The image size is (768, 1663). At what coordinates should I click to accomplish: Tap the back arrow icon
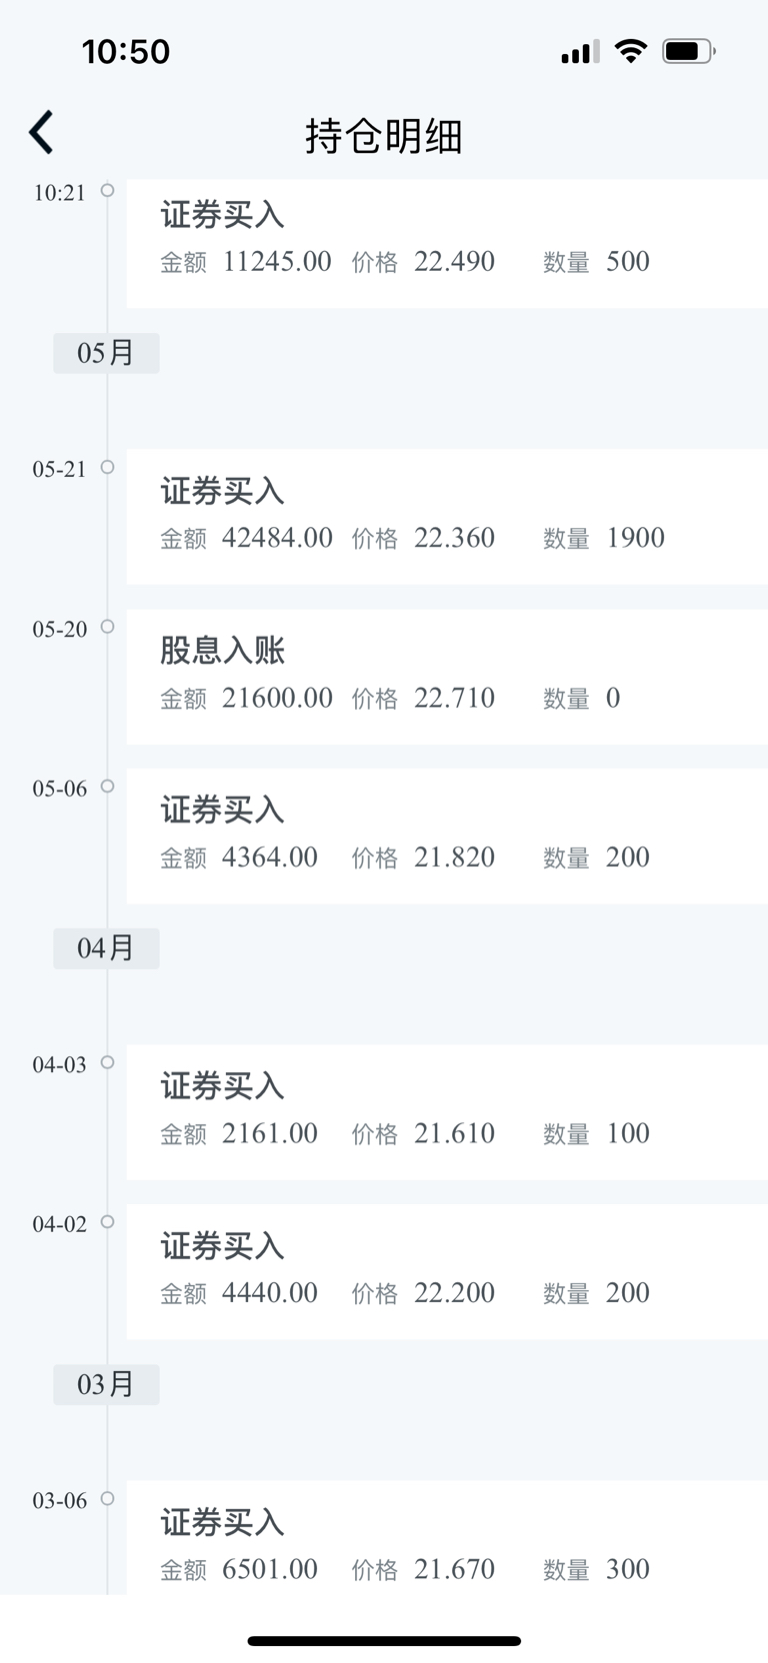41,133
